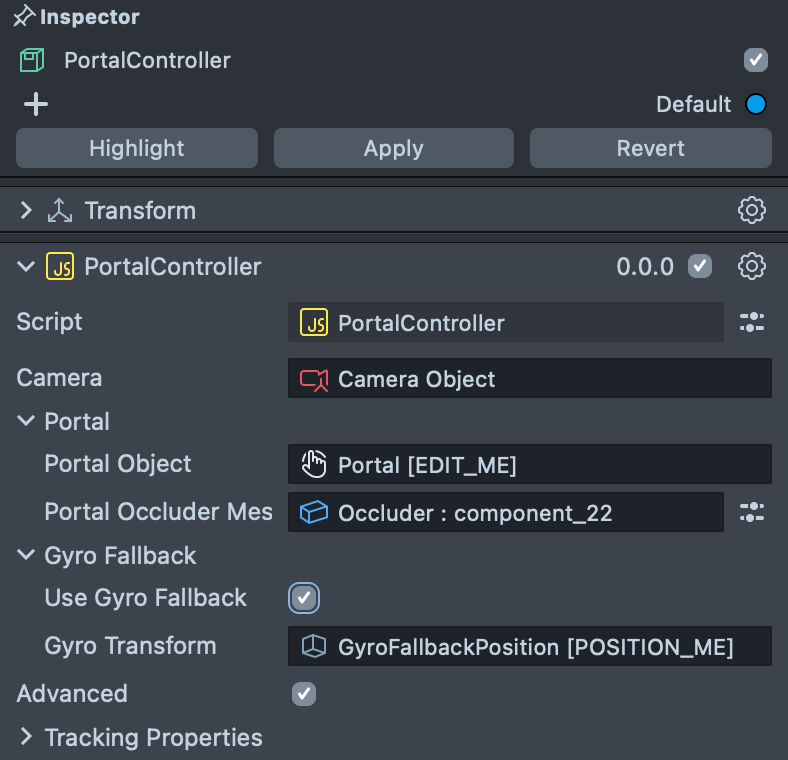Click the Apply button
The height and width of the screenshot is (760, 788).
[x=393, y=148]
